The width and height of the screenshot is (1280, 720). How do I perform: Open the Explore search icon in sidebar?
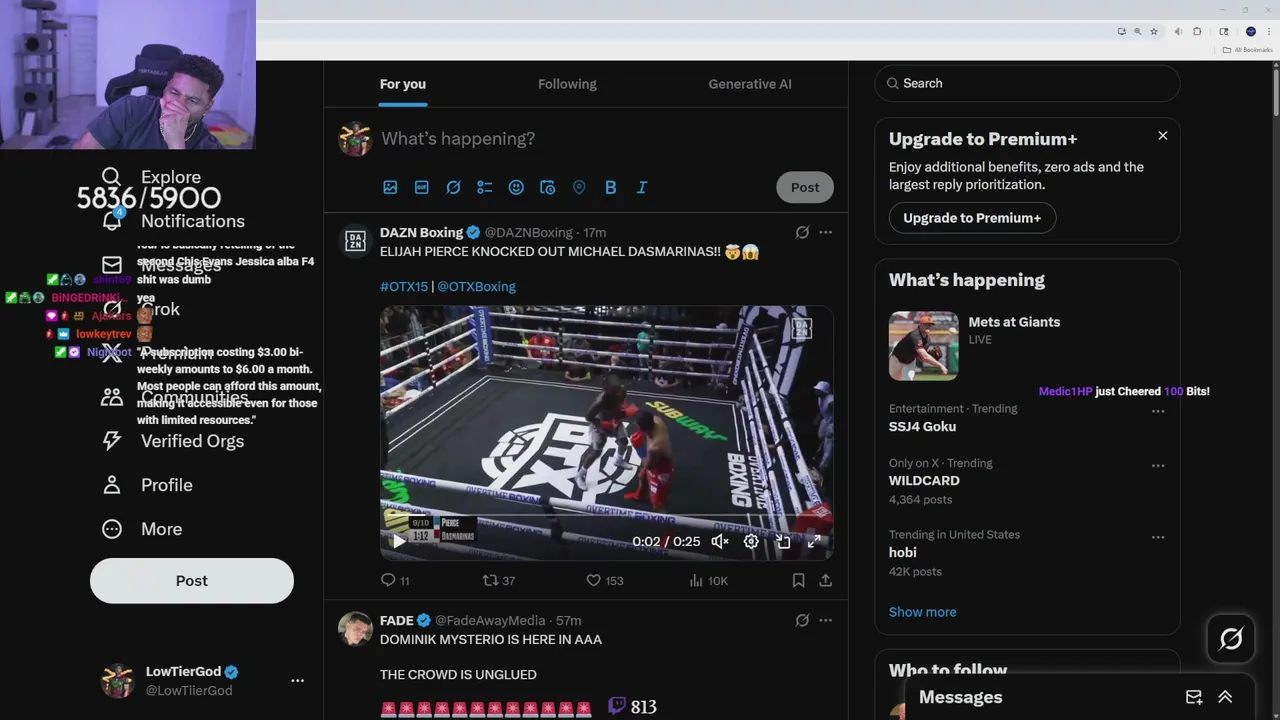click(111, 177)
